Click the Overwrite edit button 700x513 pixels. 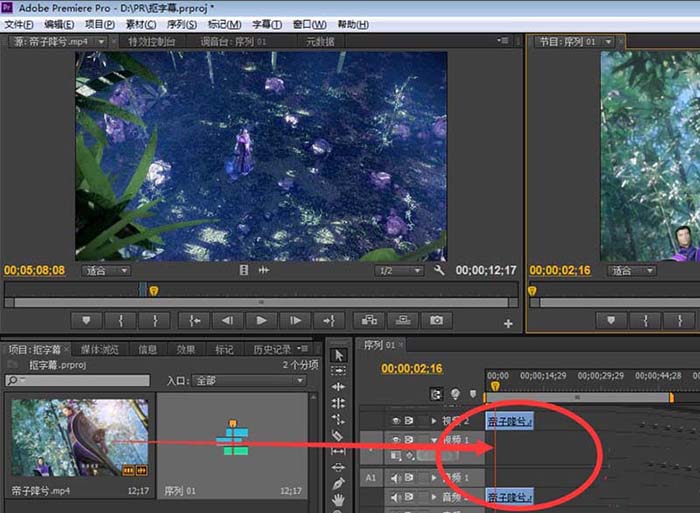pos(403,320)
